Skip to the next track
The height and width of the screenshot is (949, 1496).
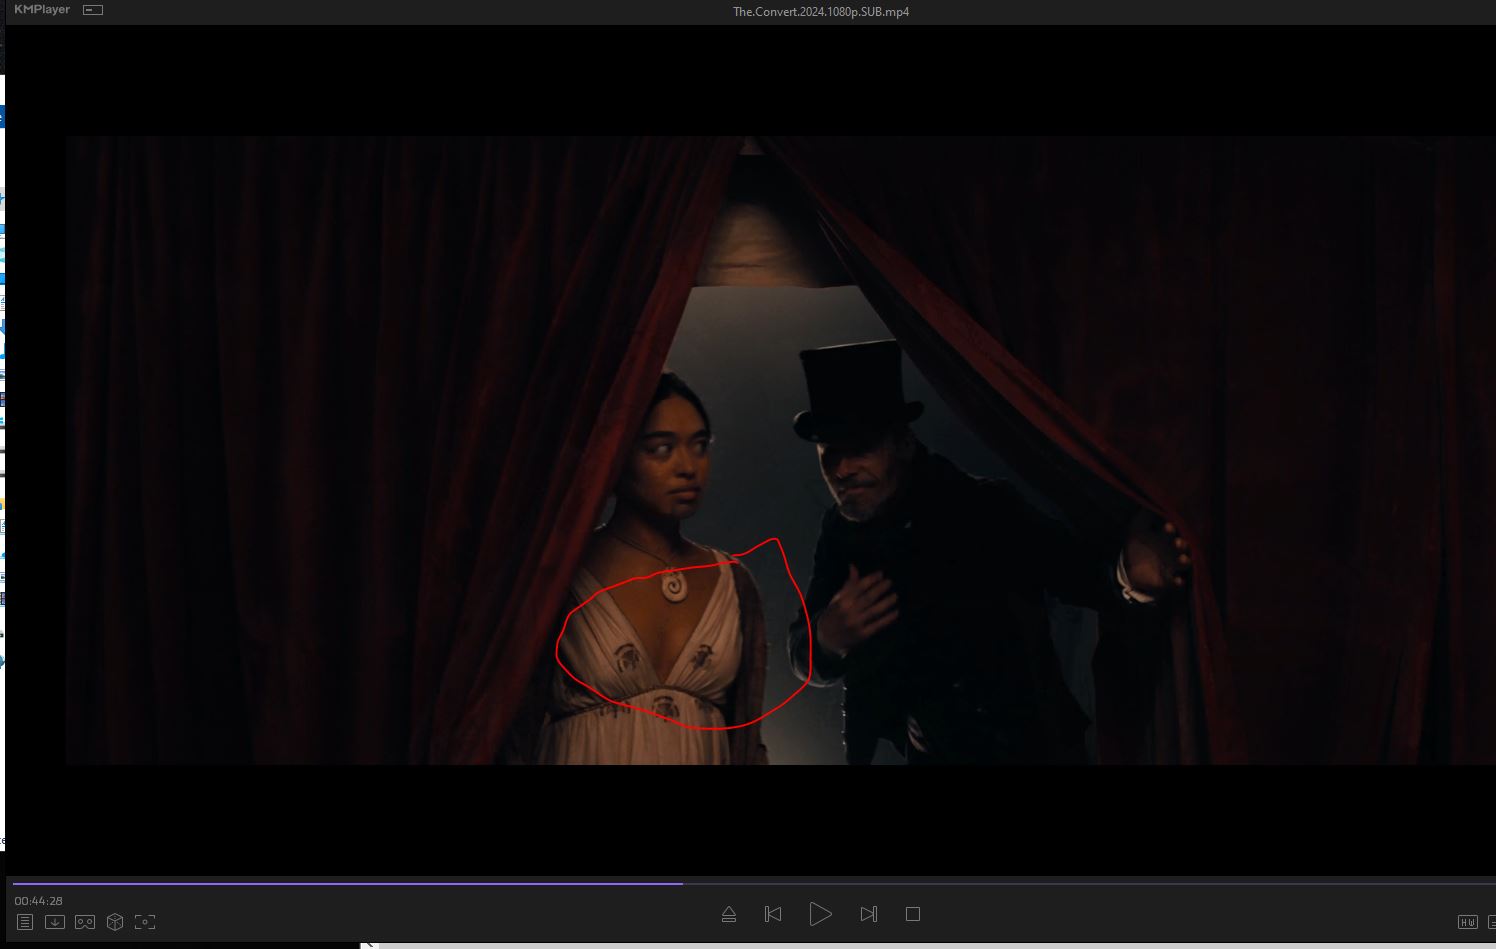tap(868, 914)
